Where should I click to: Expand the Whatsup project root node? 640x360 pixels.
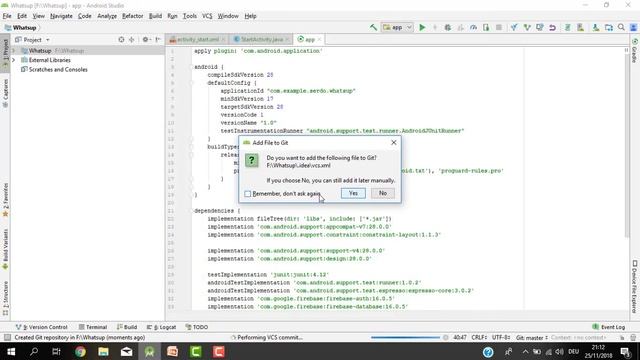click(x=14, y=51)
